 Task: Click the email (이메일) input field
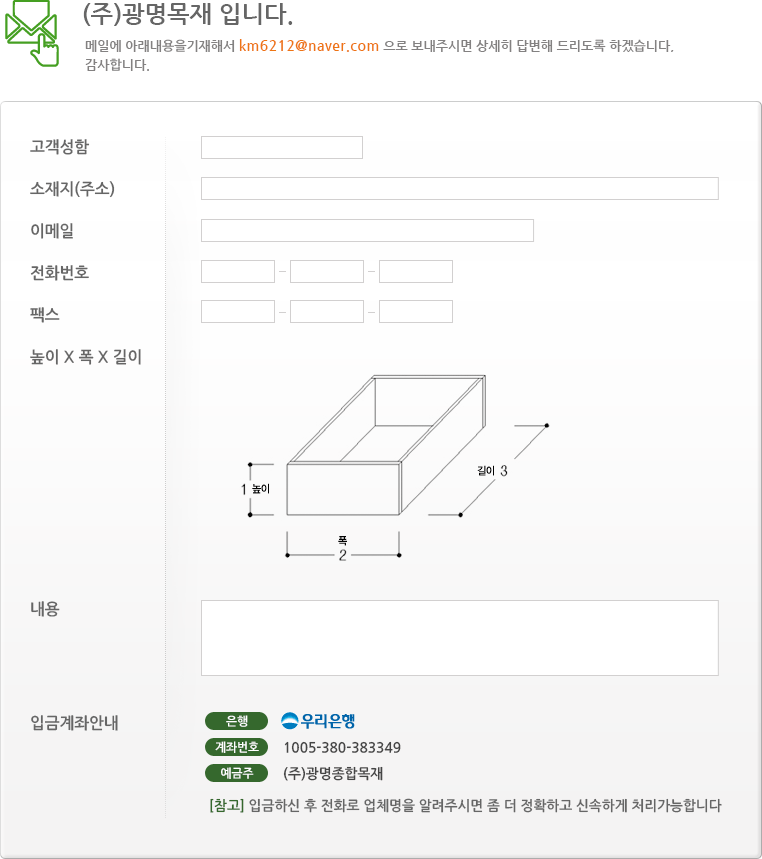pos(367,231)
